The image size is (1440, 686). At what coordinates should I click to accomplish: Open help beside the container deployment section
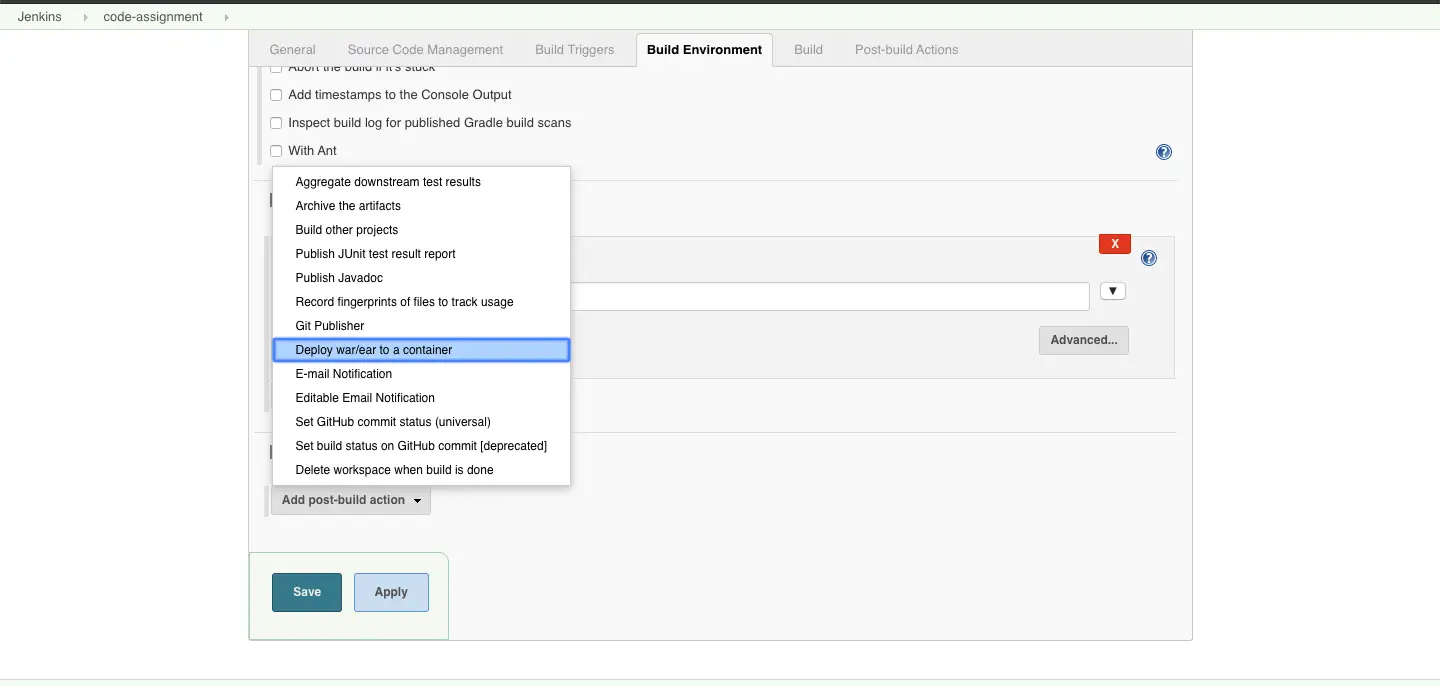point(1148,257)
